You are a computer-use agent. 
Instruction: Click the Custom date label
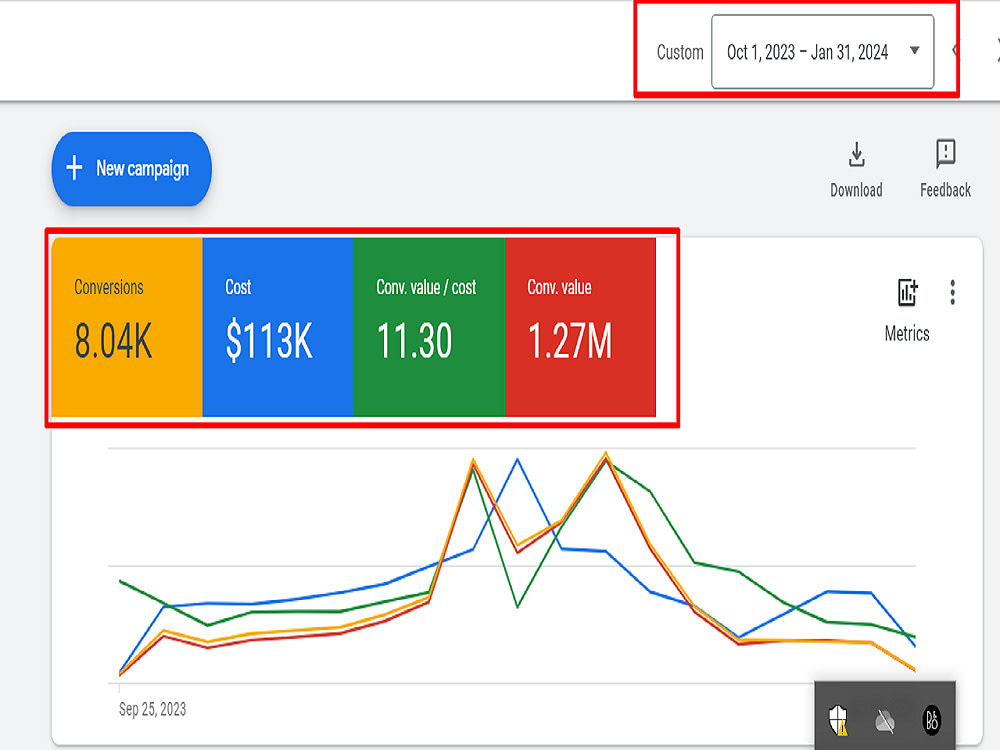click(x=680, y=52)
